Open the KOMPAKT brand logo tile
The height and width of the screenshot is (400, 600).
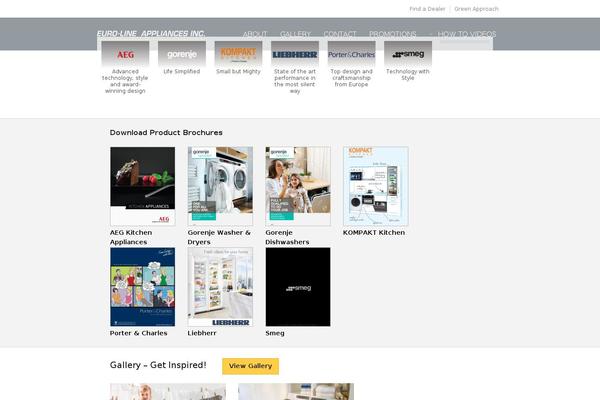[238, 54]
